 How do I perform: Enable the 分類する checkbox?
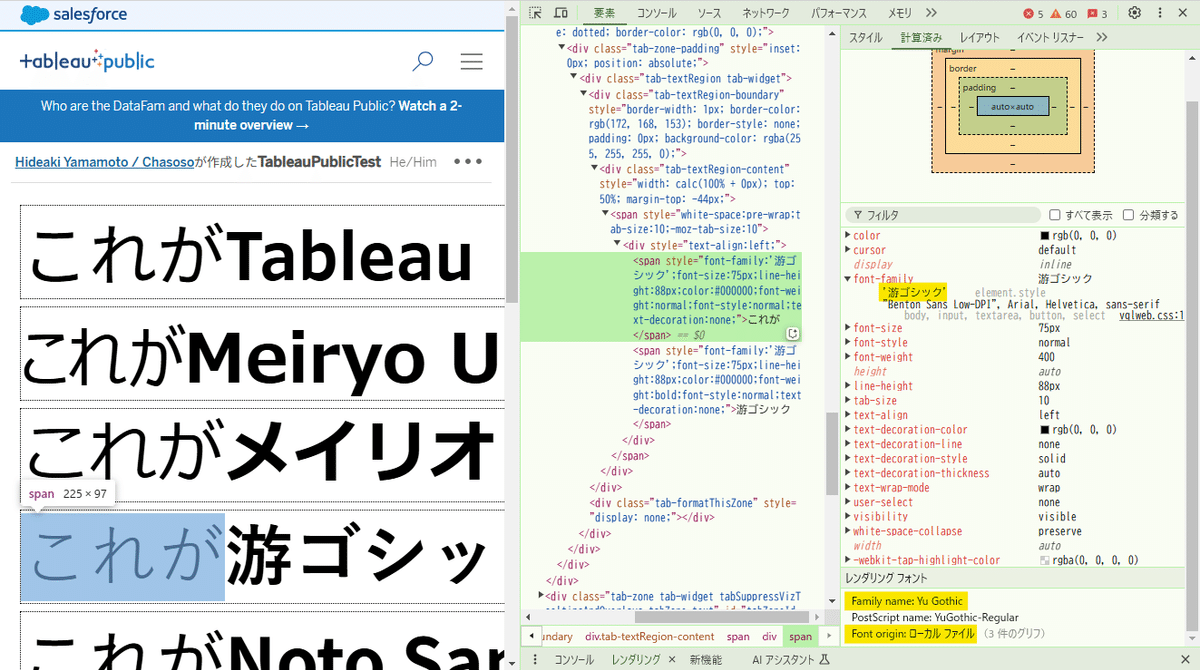pyautogui.click(x=1128, y=215)
